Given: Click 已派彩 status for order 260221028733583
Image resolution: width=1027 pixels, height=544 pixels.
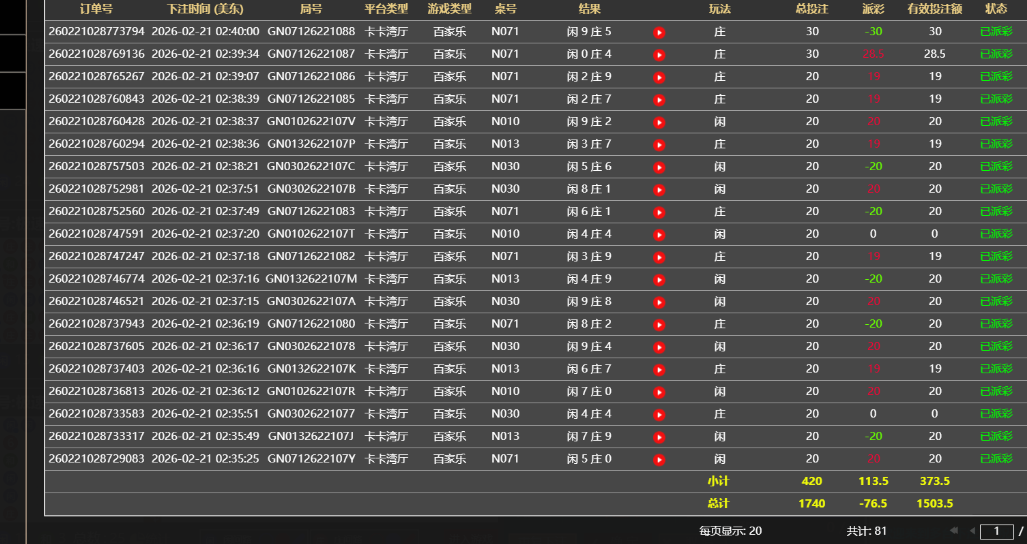Looking at the screenshot, I should point(996,414).
